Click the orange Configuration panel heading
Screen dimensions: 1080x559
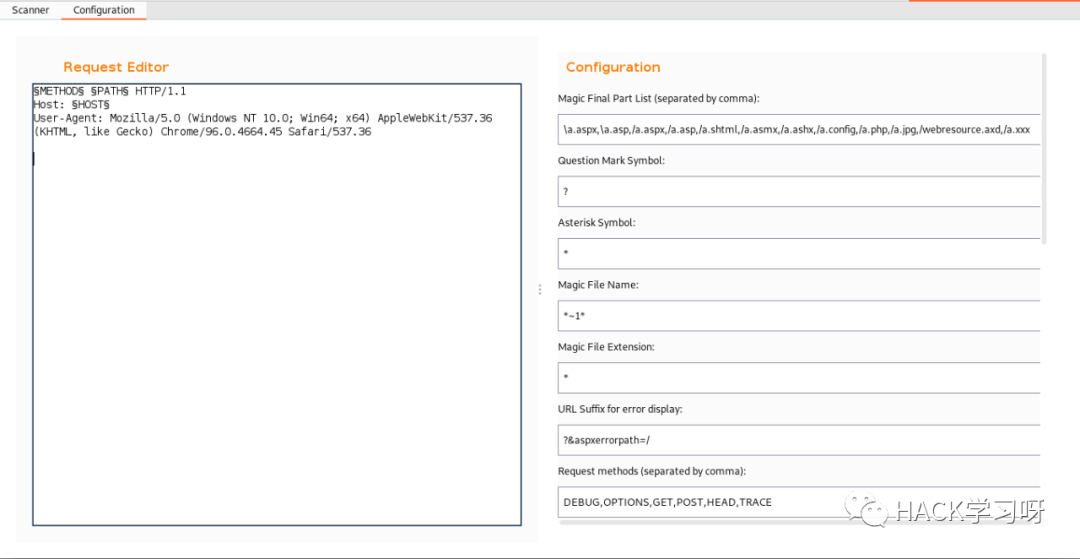(x=613, y=67)
